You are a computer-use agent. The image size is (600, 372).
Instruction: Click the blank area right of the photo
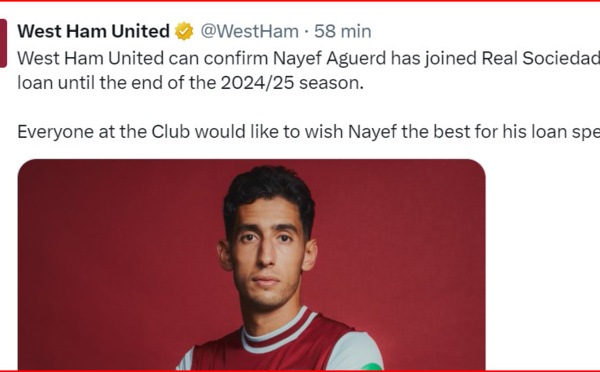(543, 264)
